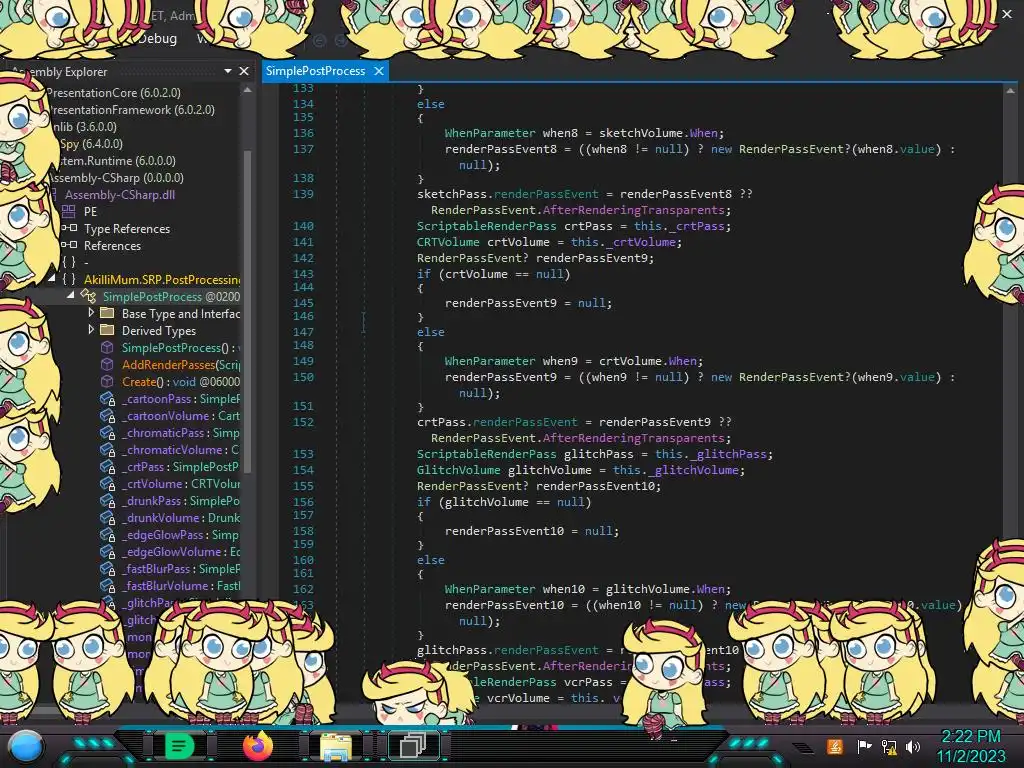Follow the GlitchVolume type link on line 154

click(458, 470)
